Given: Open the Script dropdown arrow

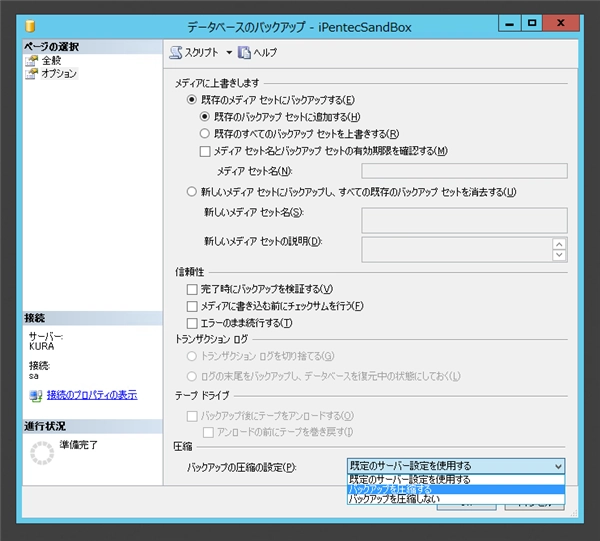Looking at the screenshot, I should click(x=229, y=52).
